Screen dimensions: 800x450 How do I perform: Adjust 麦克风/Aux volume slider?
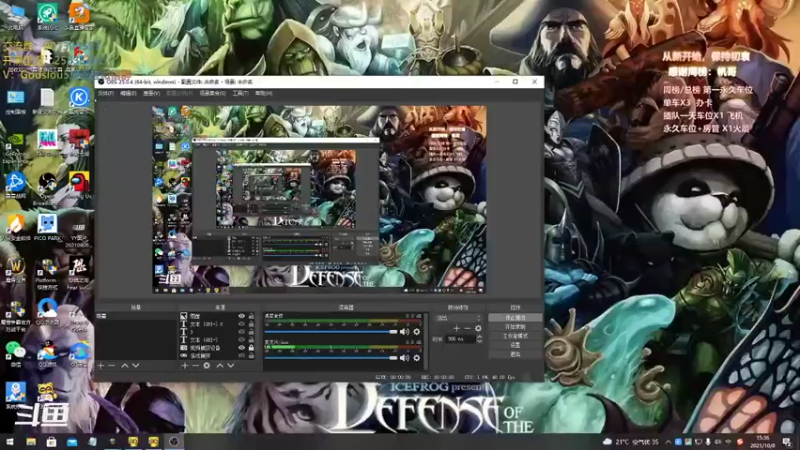(331, 358)
